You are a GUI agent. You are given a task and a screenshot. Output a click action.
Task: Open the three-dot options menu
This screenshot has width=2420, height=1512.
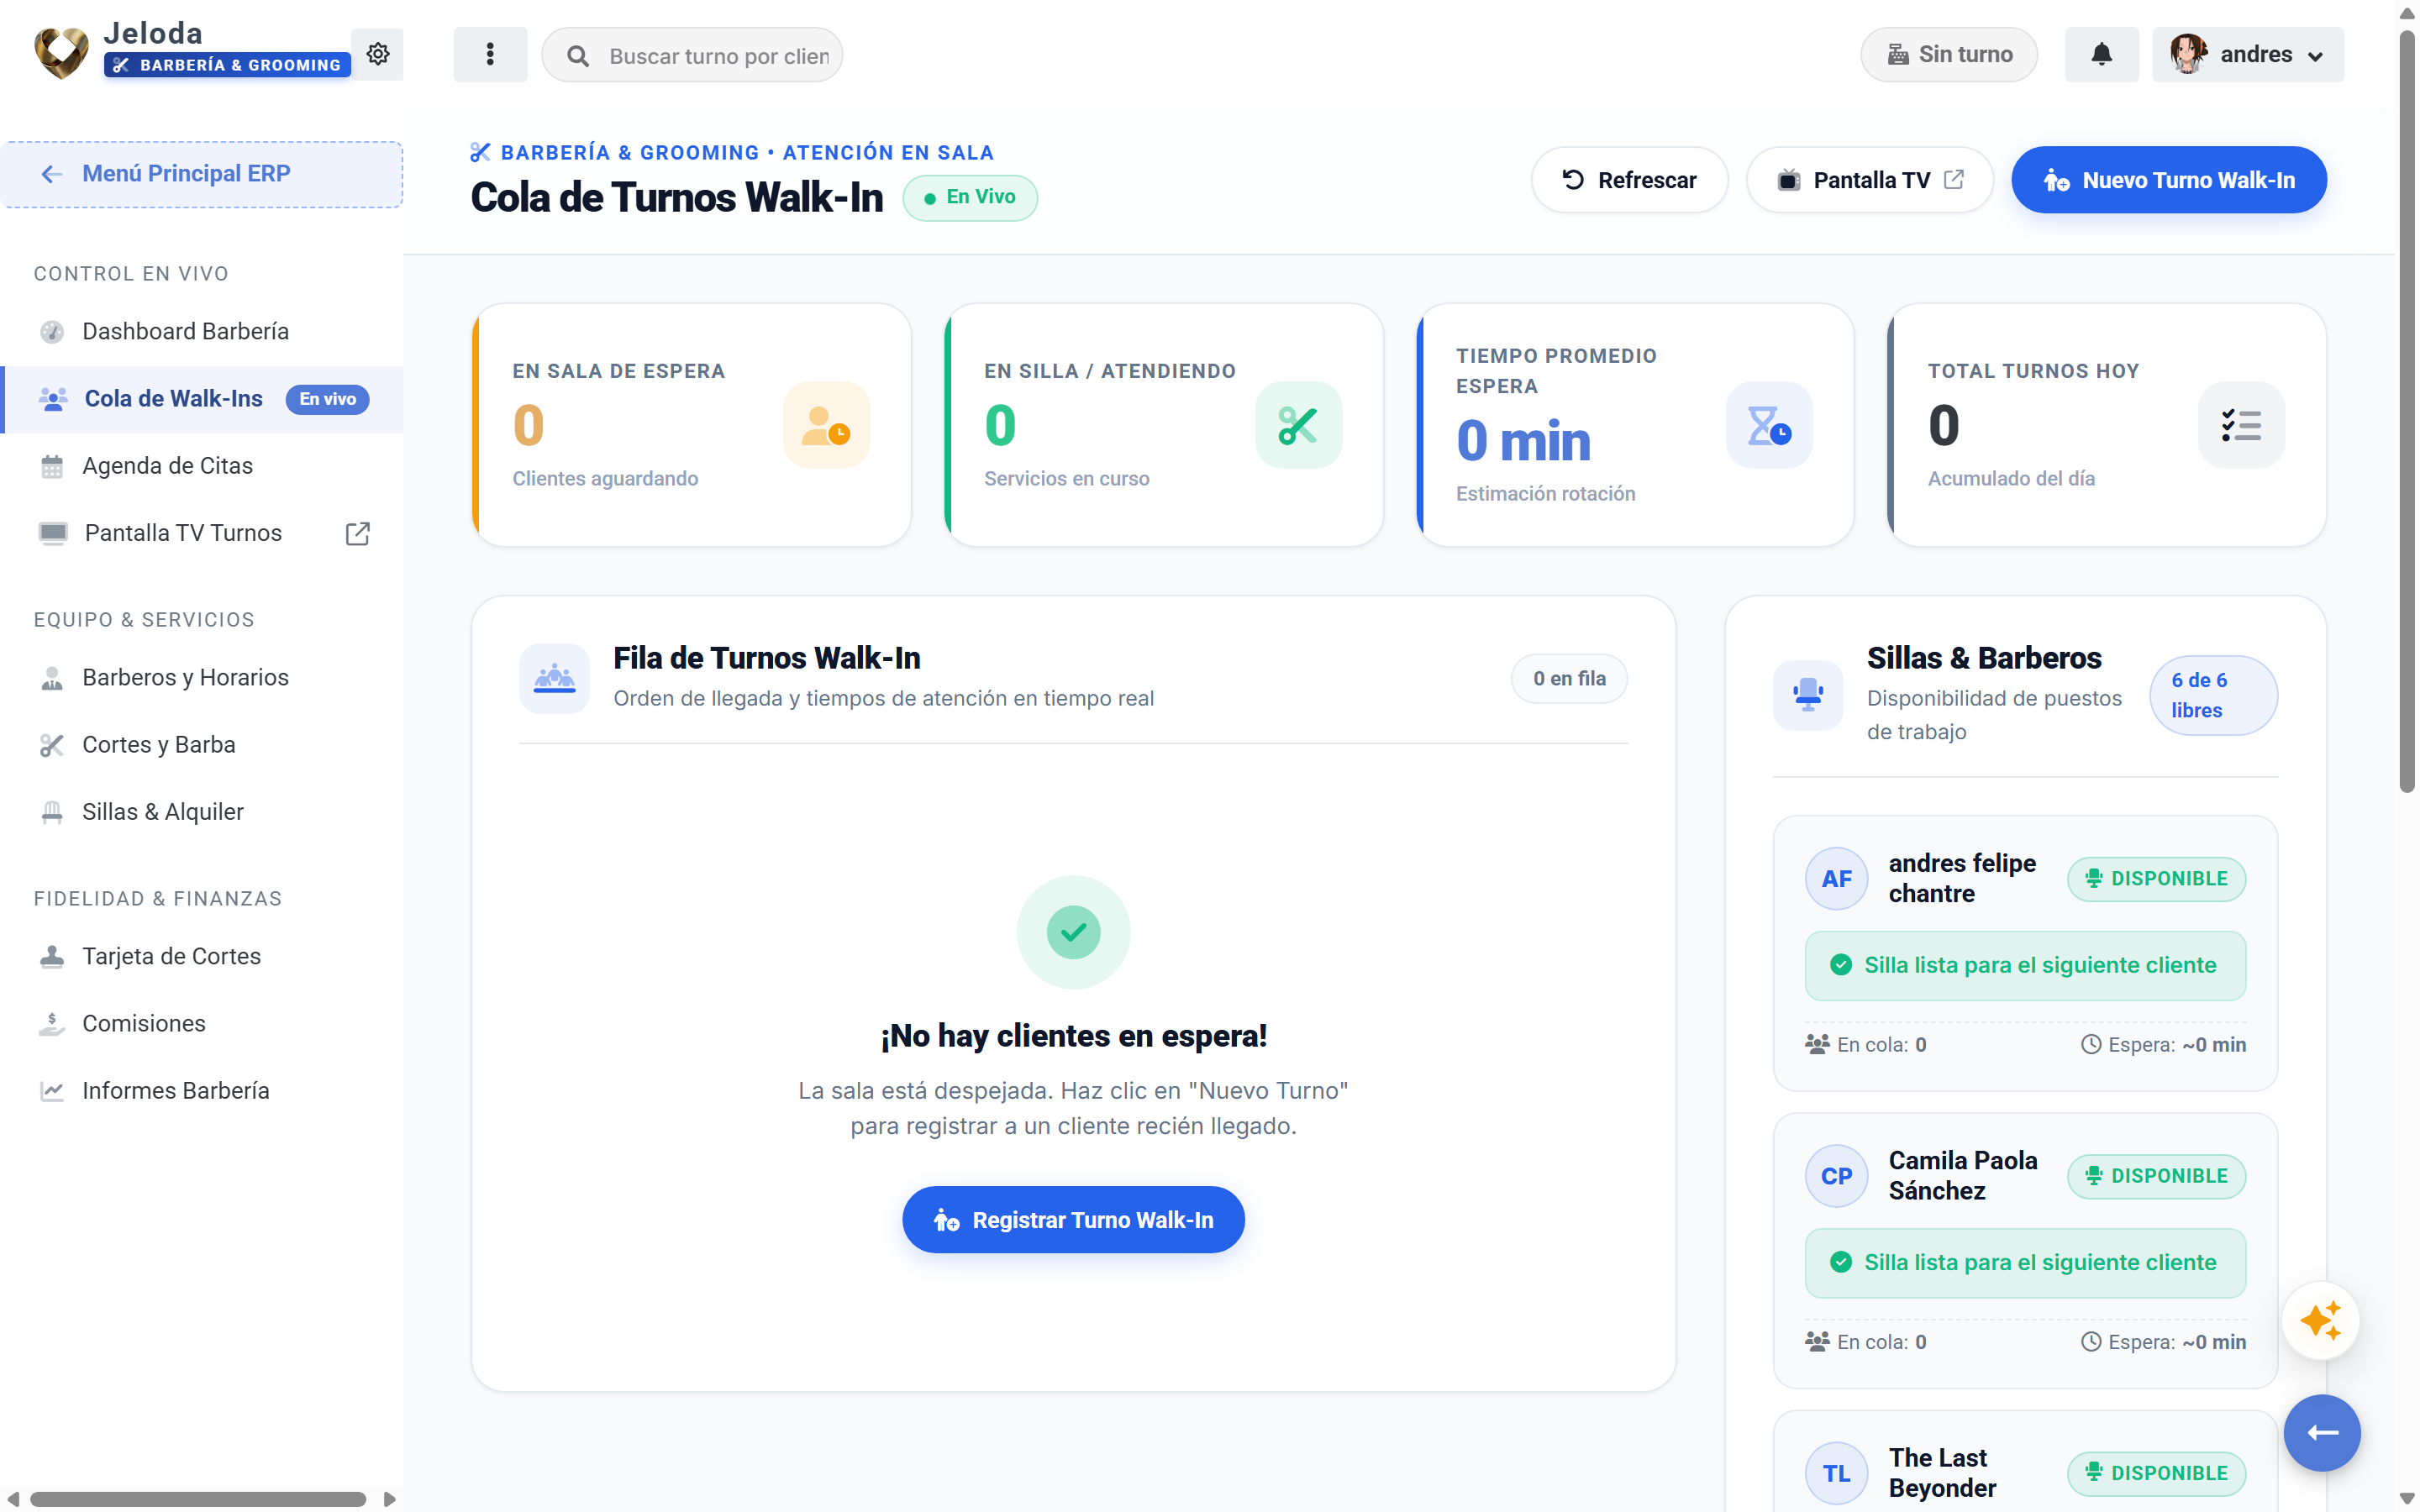click(x=490, y=54)
